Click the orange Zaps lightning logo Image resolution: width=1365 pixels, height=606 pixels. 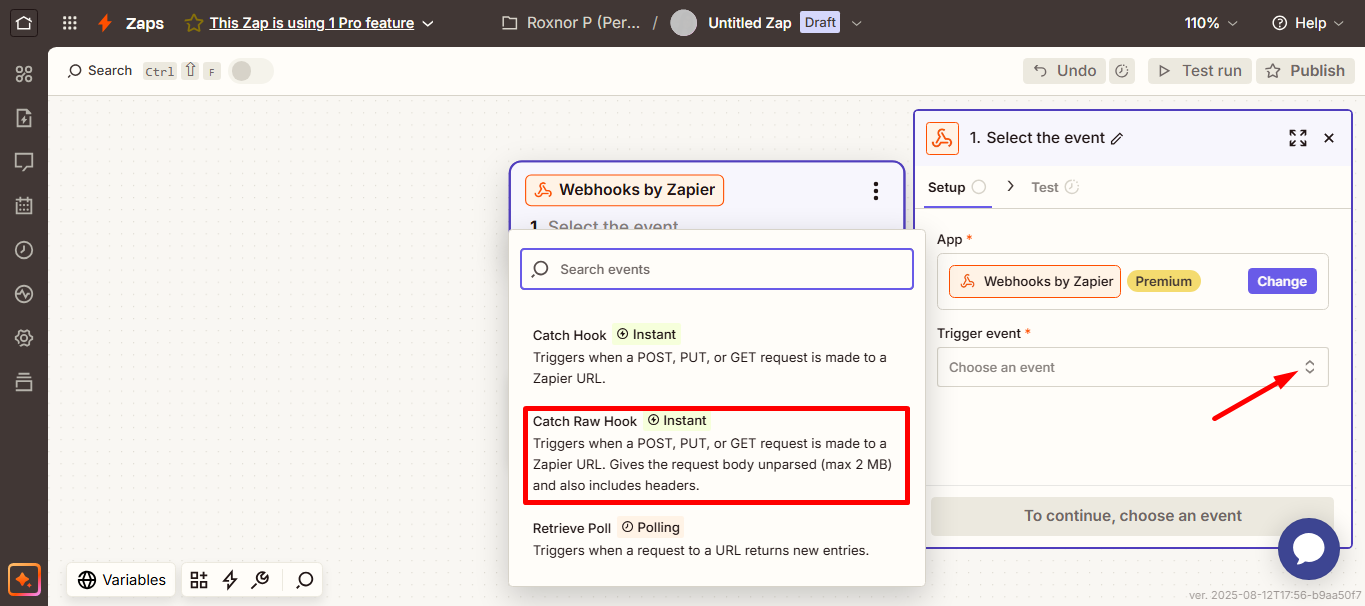[105, 23]
